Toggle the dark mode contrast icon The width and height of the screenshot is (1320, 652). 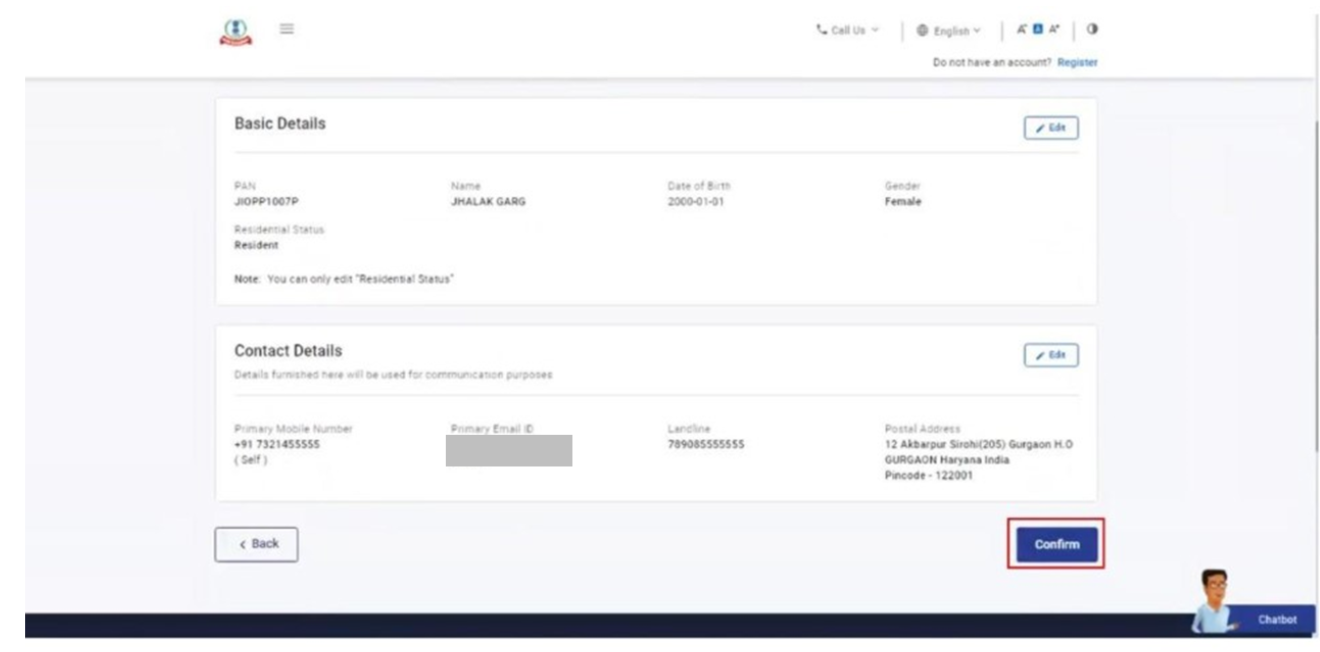(1091, 29)
